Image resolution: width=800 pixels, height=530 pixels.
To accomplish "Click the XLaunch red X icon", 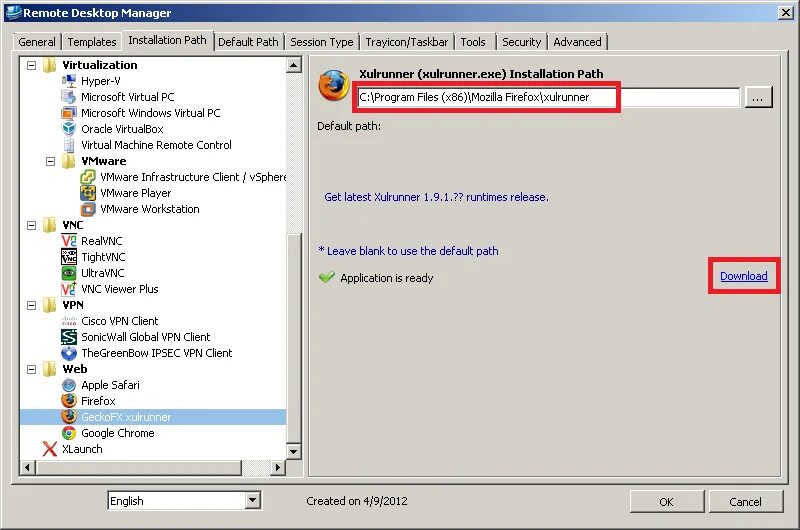I will point(50,449).
